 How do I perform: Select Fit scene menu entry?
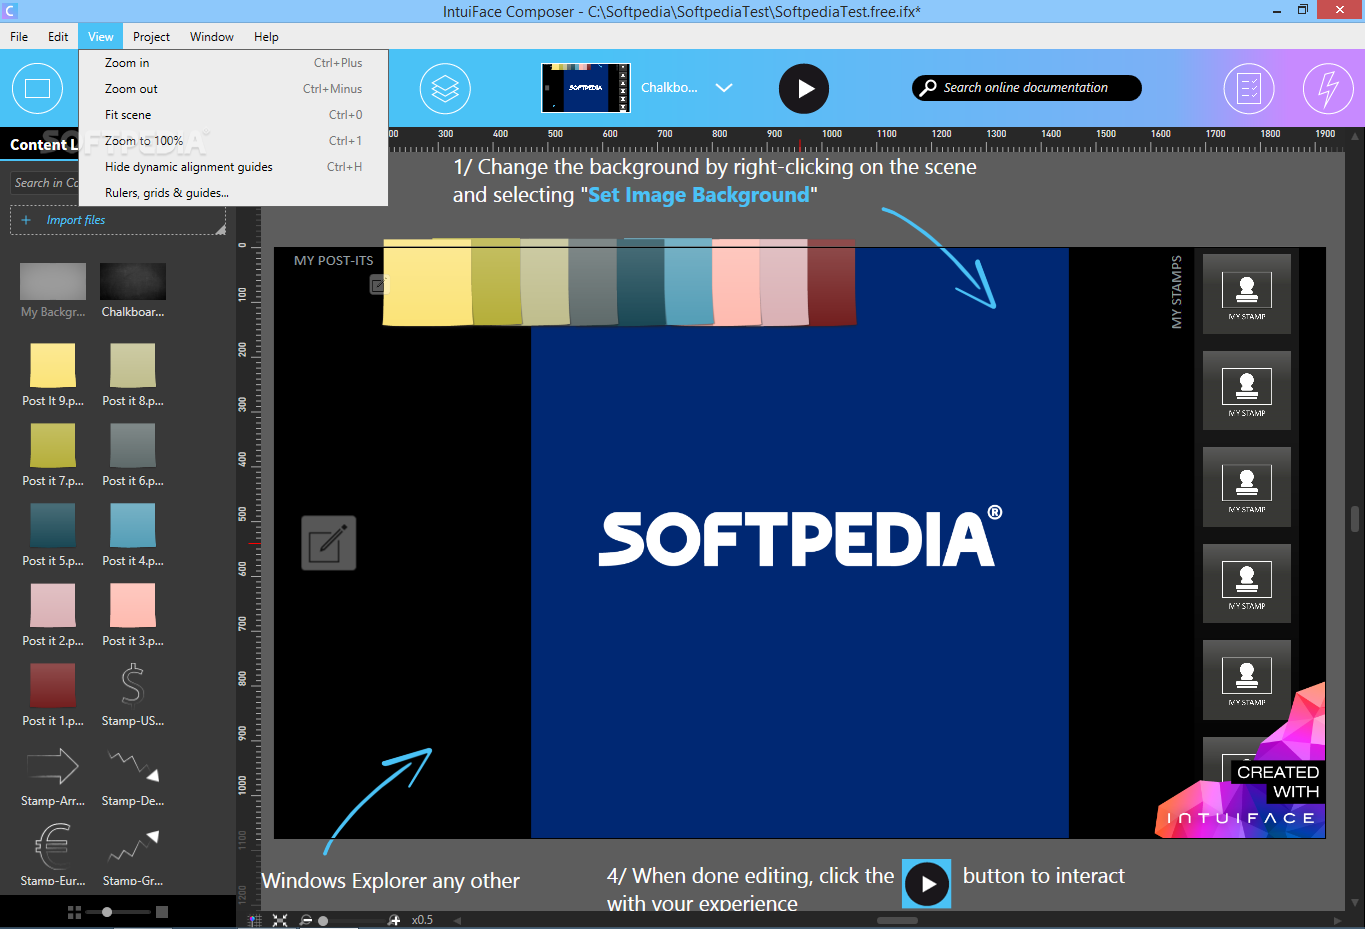click(x=233, y=115)
